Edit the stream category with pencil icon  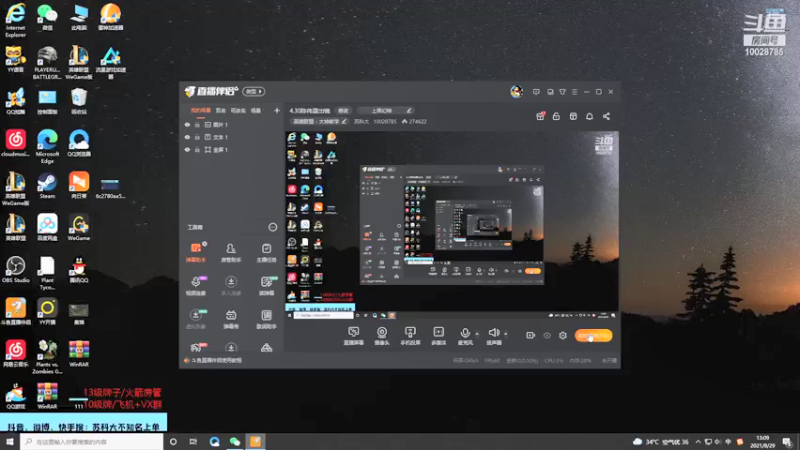pyautogui.click(x=344, y=121)
